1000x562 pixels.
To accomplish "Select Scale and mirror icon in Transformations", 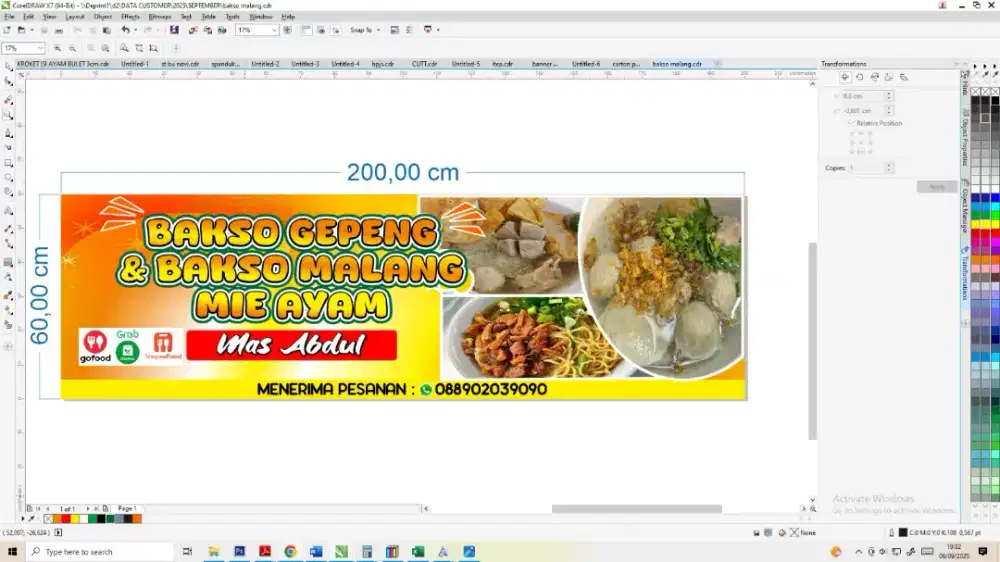I will coord(874,77).
